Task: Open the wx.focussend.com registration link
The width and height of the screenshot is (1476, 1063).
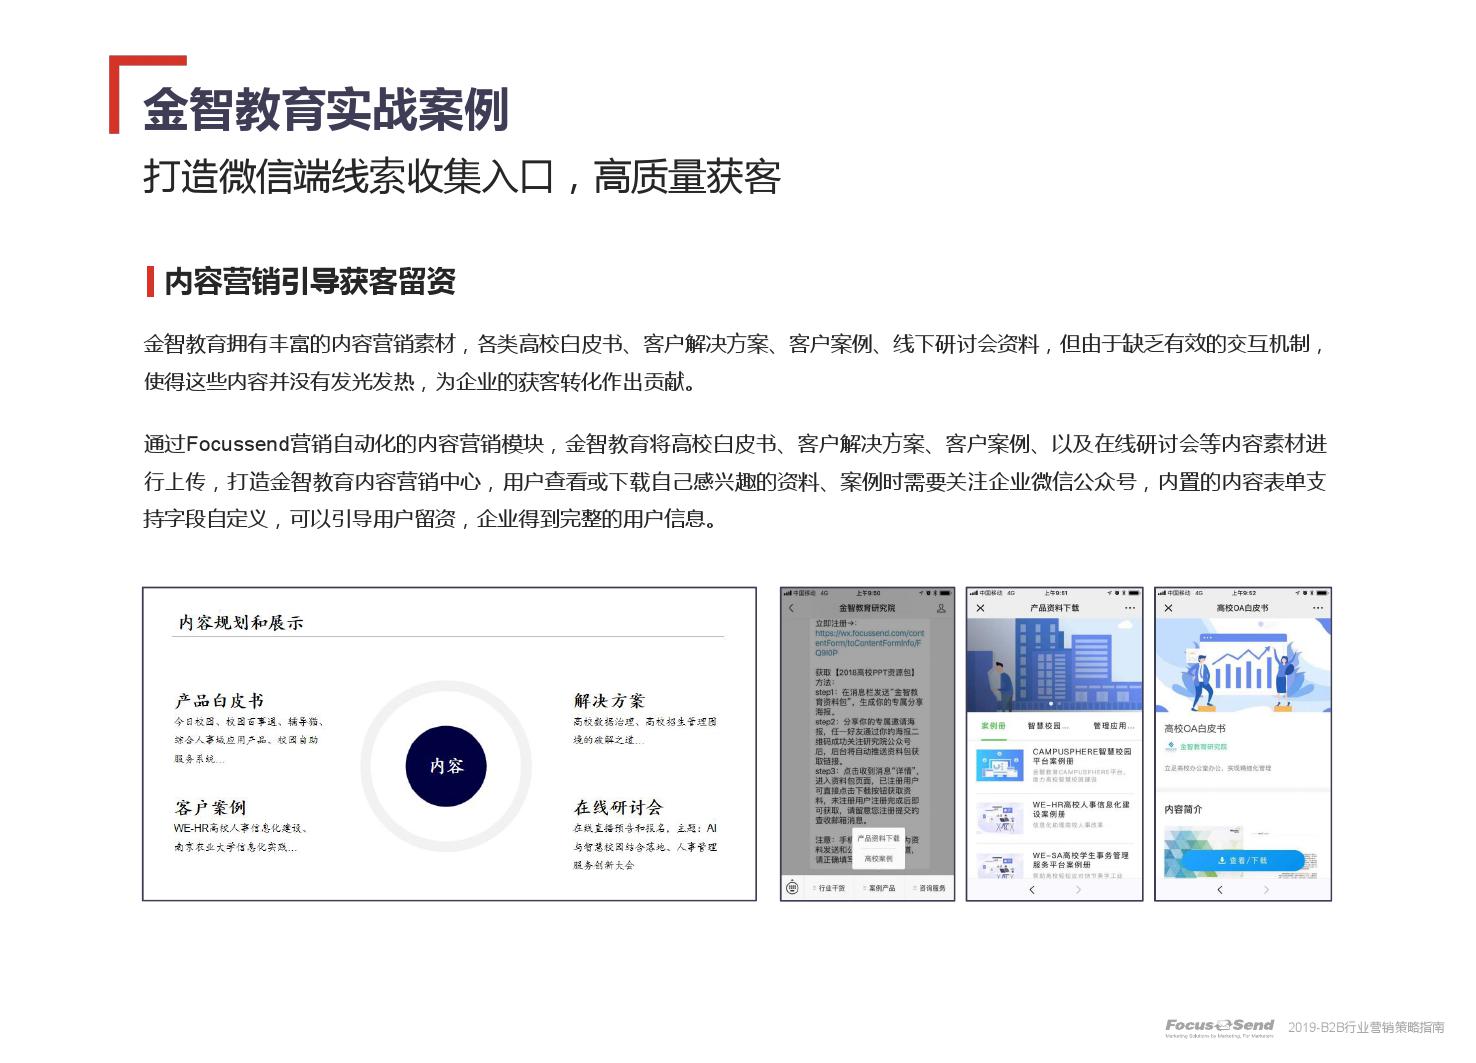Action: pos(869,642)
